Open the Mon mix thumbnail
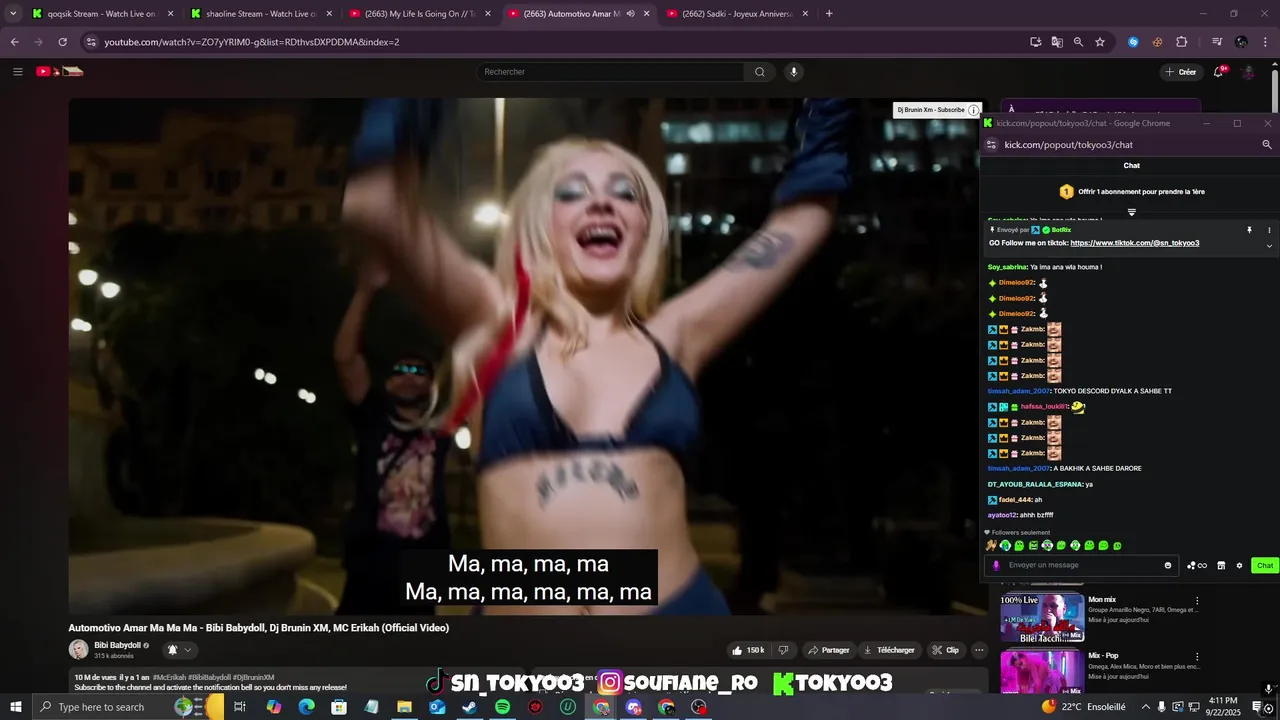This screenshot has width=1280, height=720. [1042, 618]
